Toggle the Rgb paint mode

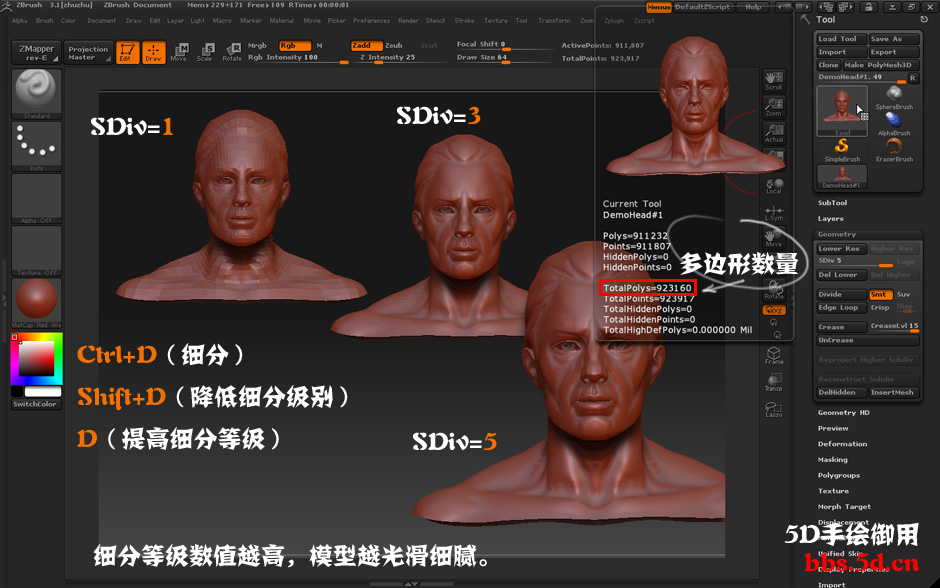pos(295,46)
